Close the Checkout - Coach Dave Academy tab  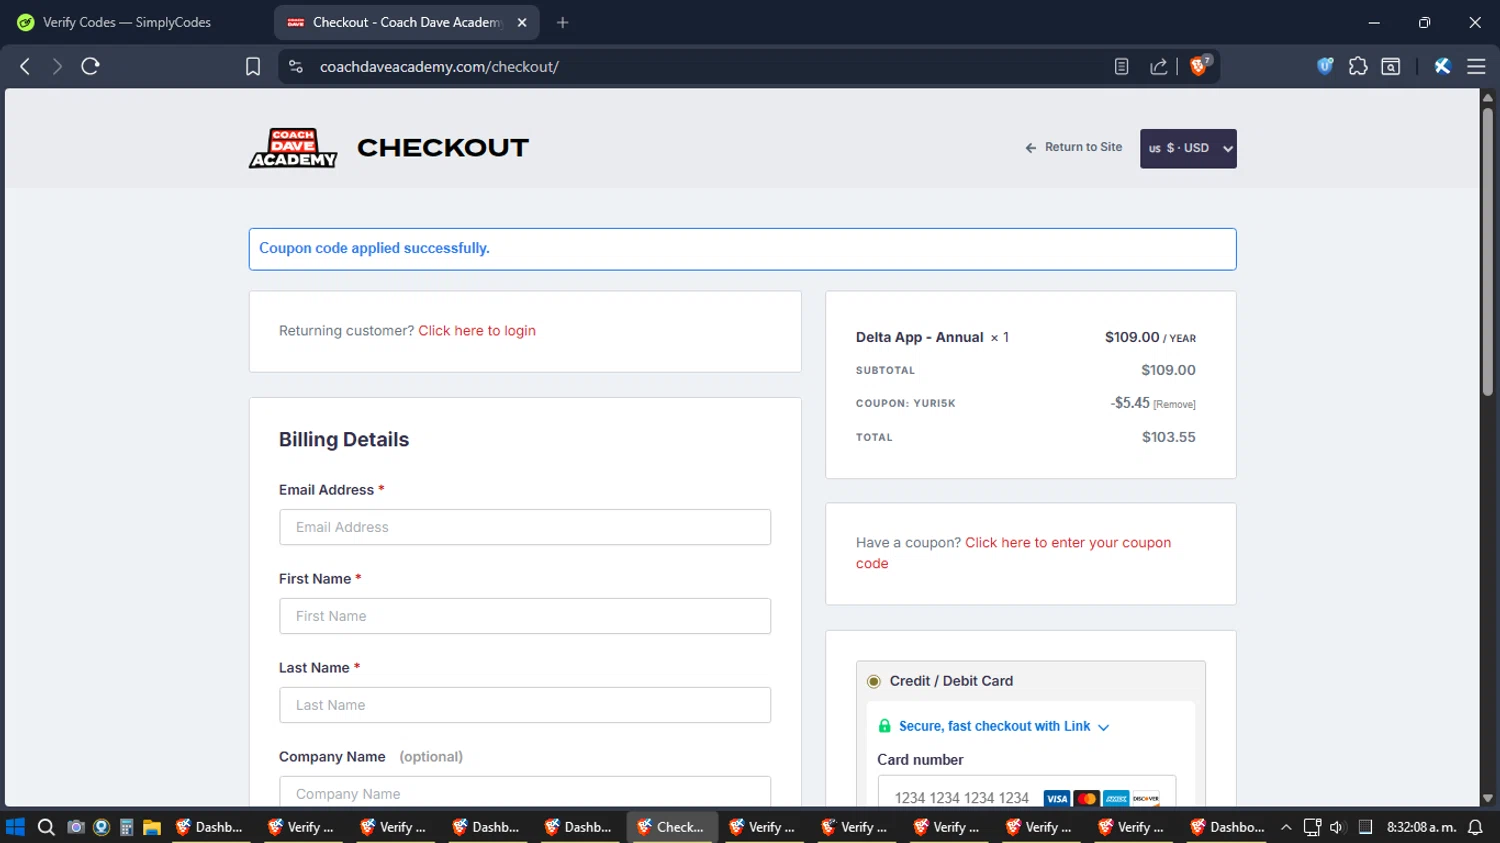point(522,22)
